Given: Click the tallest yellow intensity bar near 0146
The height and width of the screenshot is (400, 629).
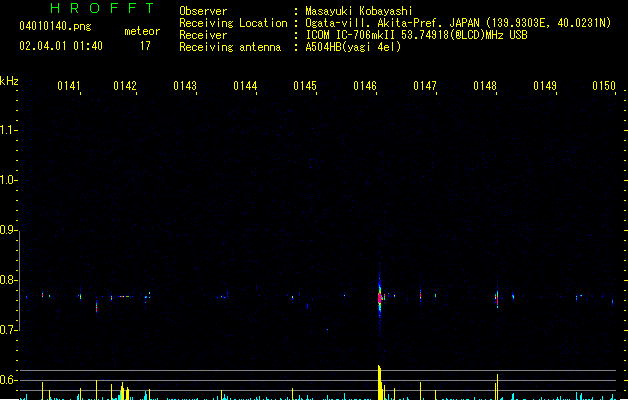Looking at the screenshot, I should (x=379, y=382).
